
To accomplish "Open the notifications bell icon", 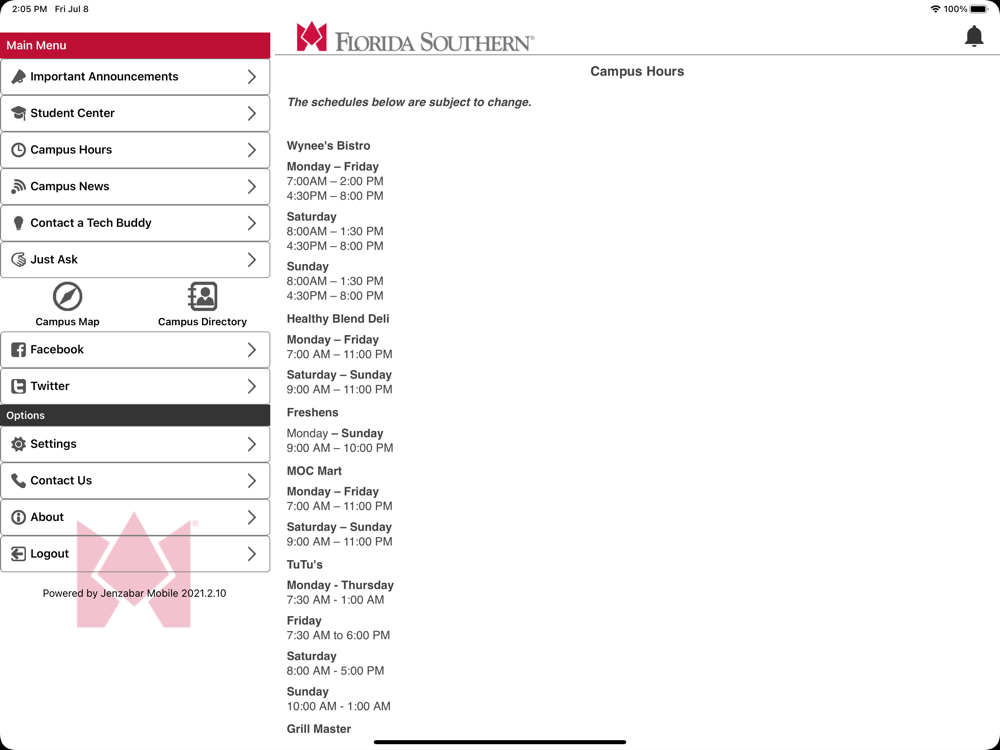I will [973, 36].
